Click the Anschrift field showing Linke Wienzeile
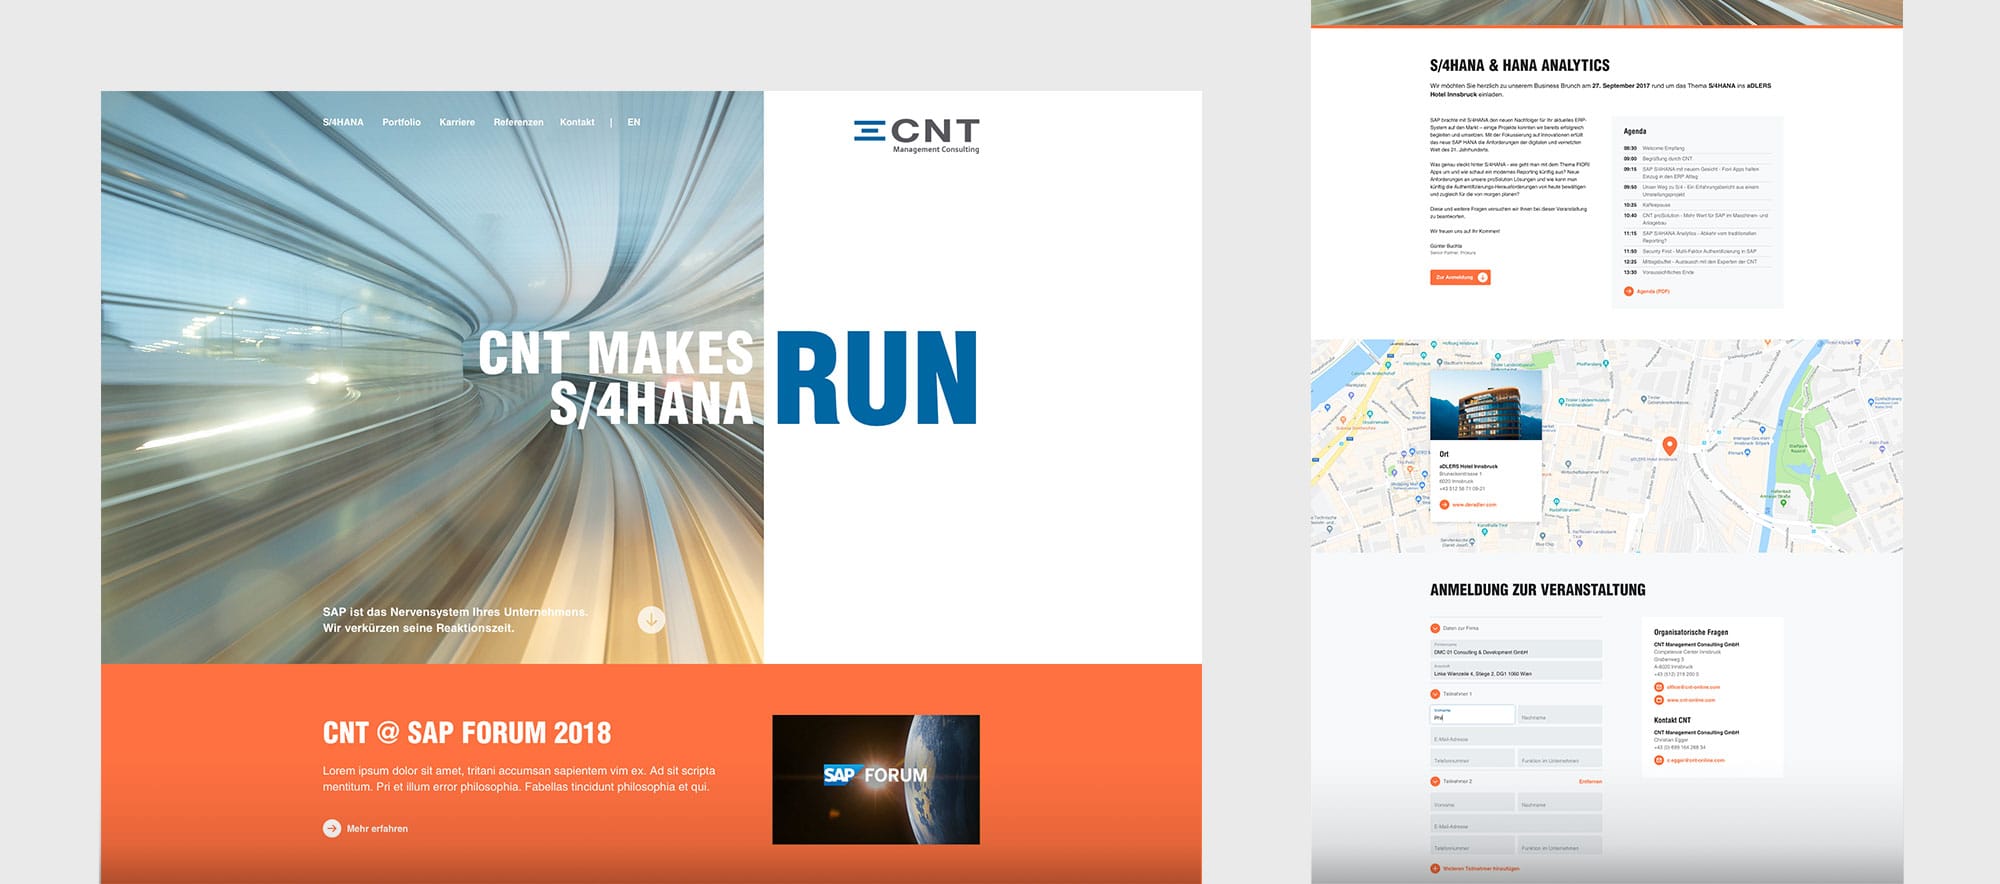The width and height of the screenshot is (2000, 884). [x=1516, y=671]
